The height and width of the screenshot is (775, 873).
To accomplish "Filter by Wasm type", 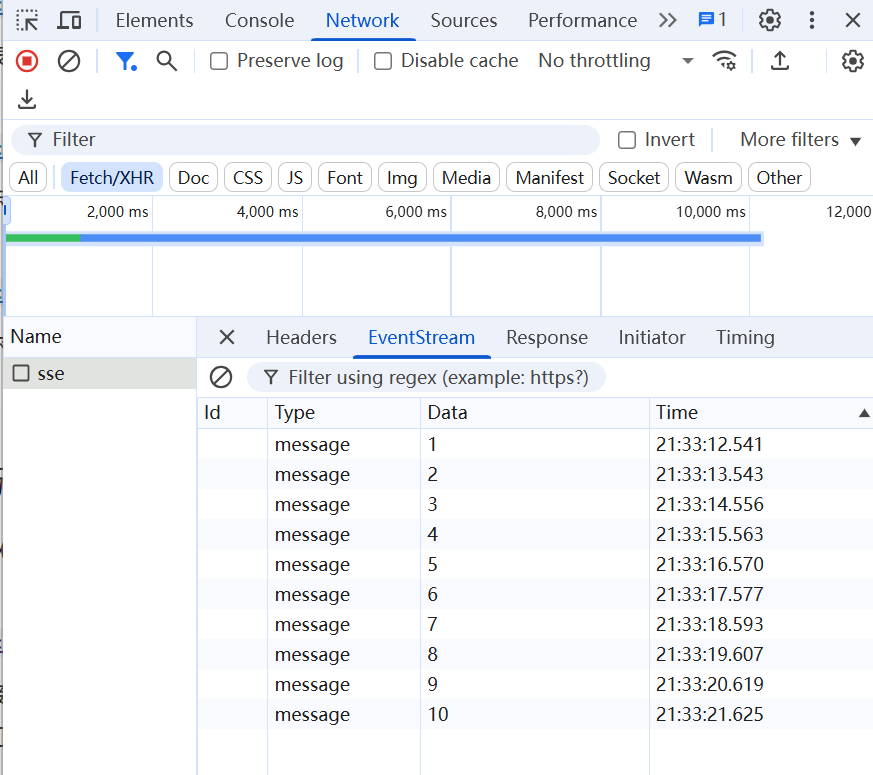I will click(708, 178).
